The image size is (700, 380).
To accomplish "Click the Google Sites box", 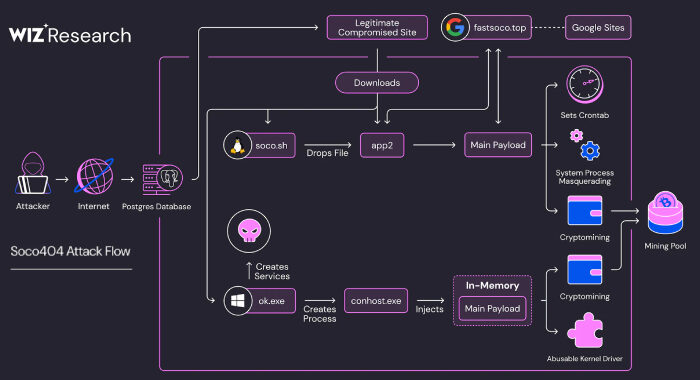I will click(598, 28).
